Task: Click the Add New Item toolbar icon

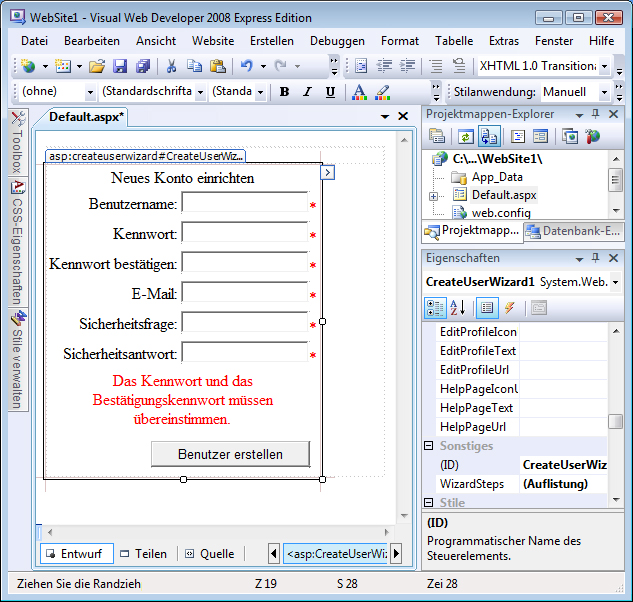Action: click(63, 66)
